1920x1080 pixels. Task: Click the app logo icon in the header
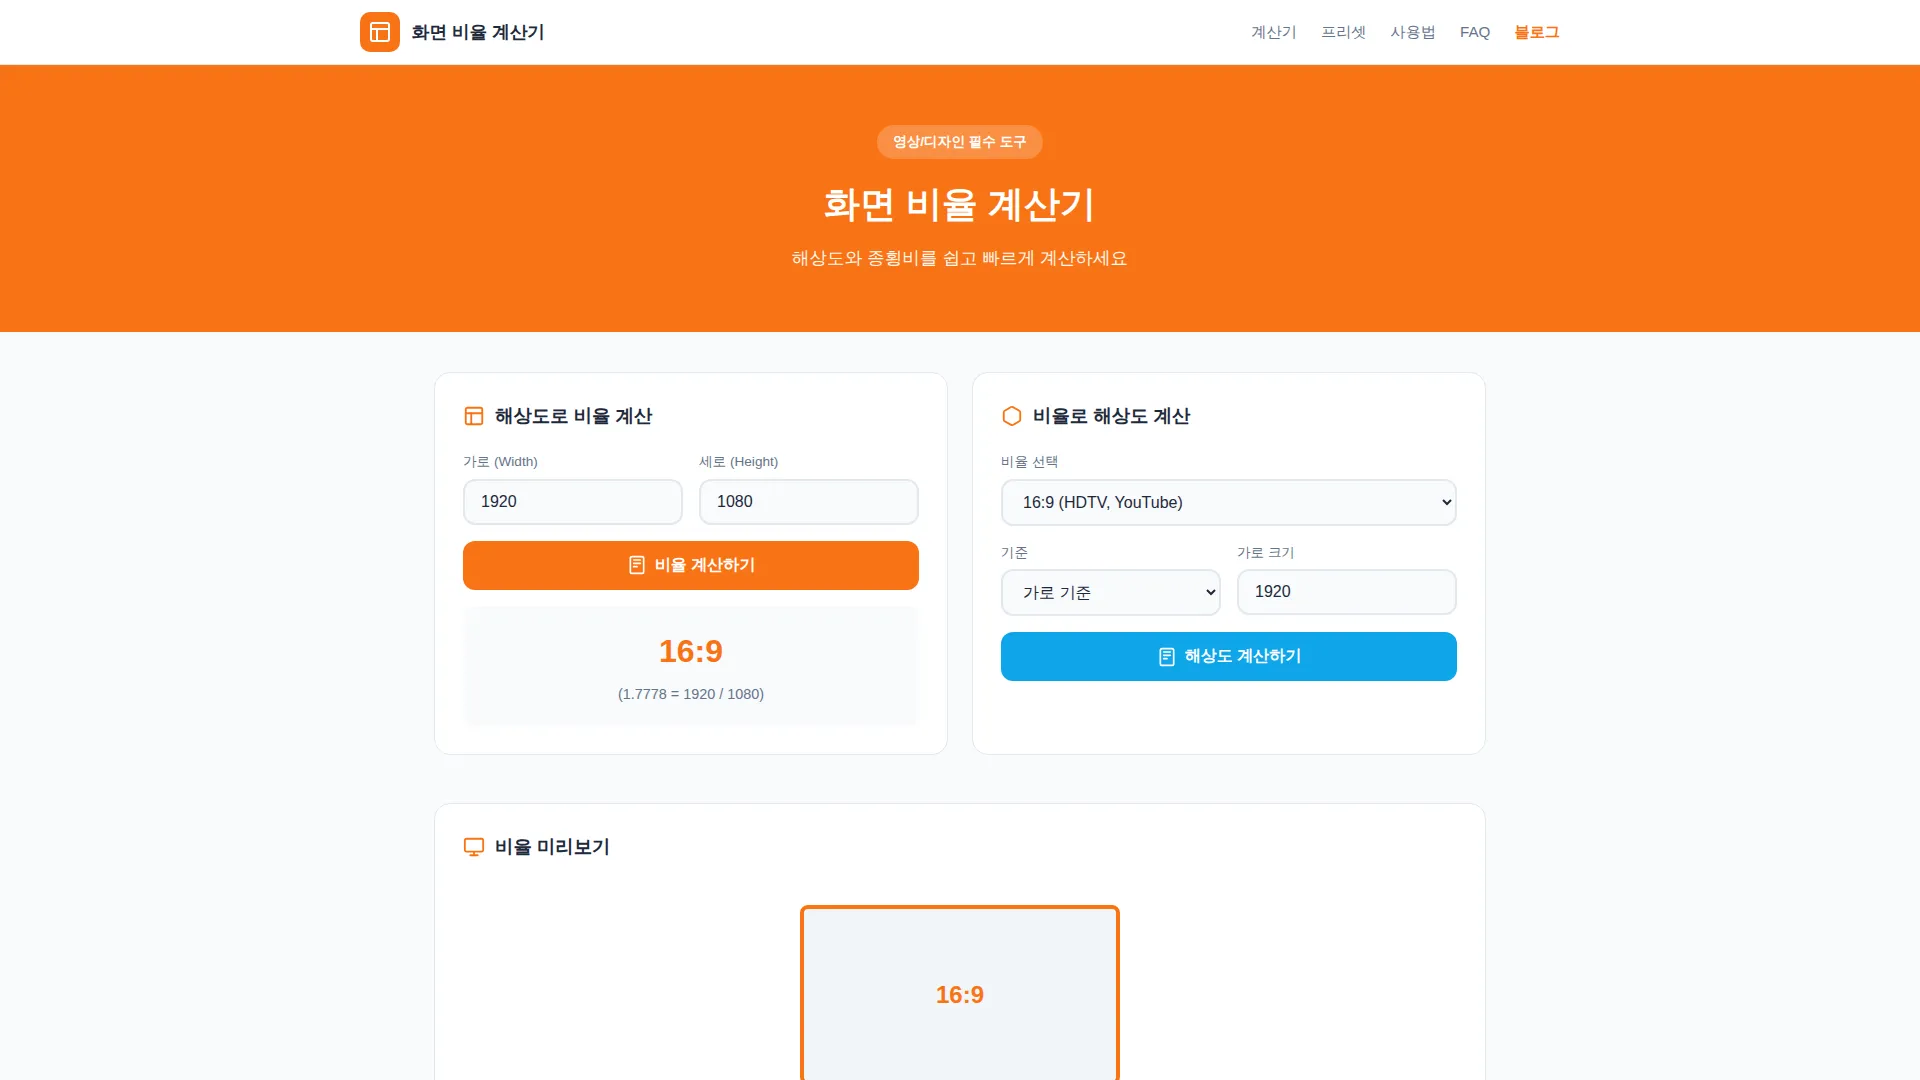point(380,32)
